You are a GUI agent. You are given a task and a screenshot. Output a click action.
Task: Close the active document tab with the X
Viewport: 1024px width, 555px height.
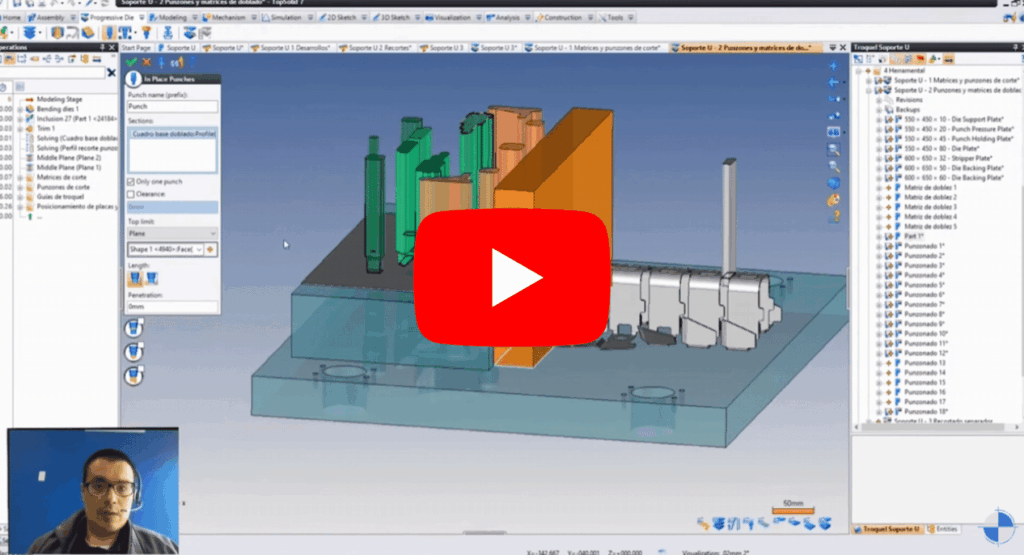tap(842, 48)
